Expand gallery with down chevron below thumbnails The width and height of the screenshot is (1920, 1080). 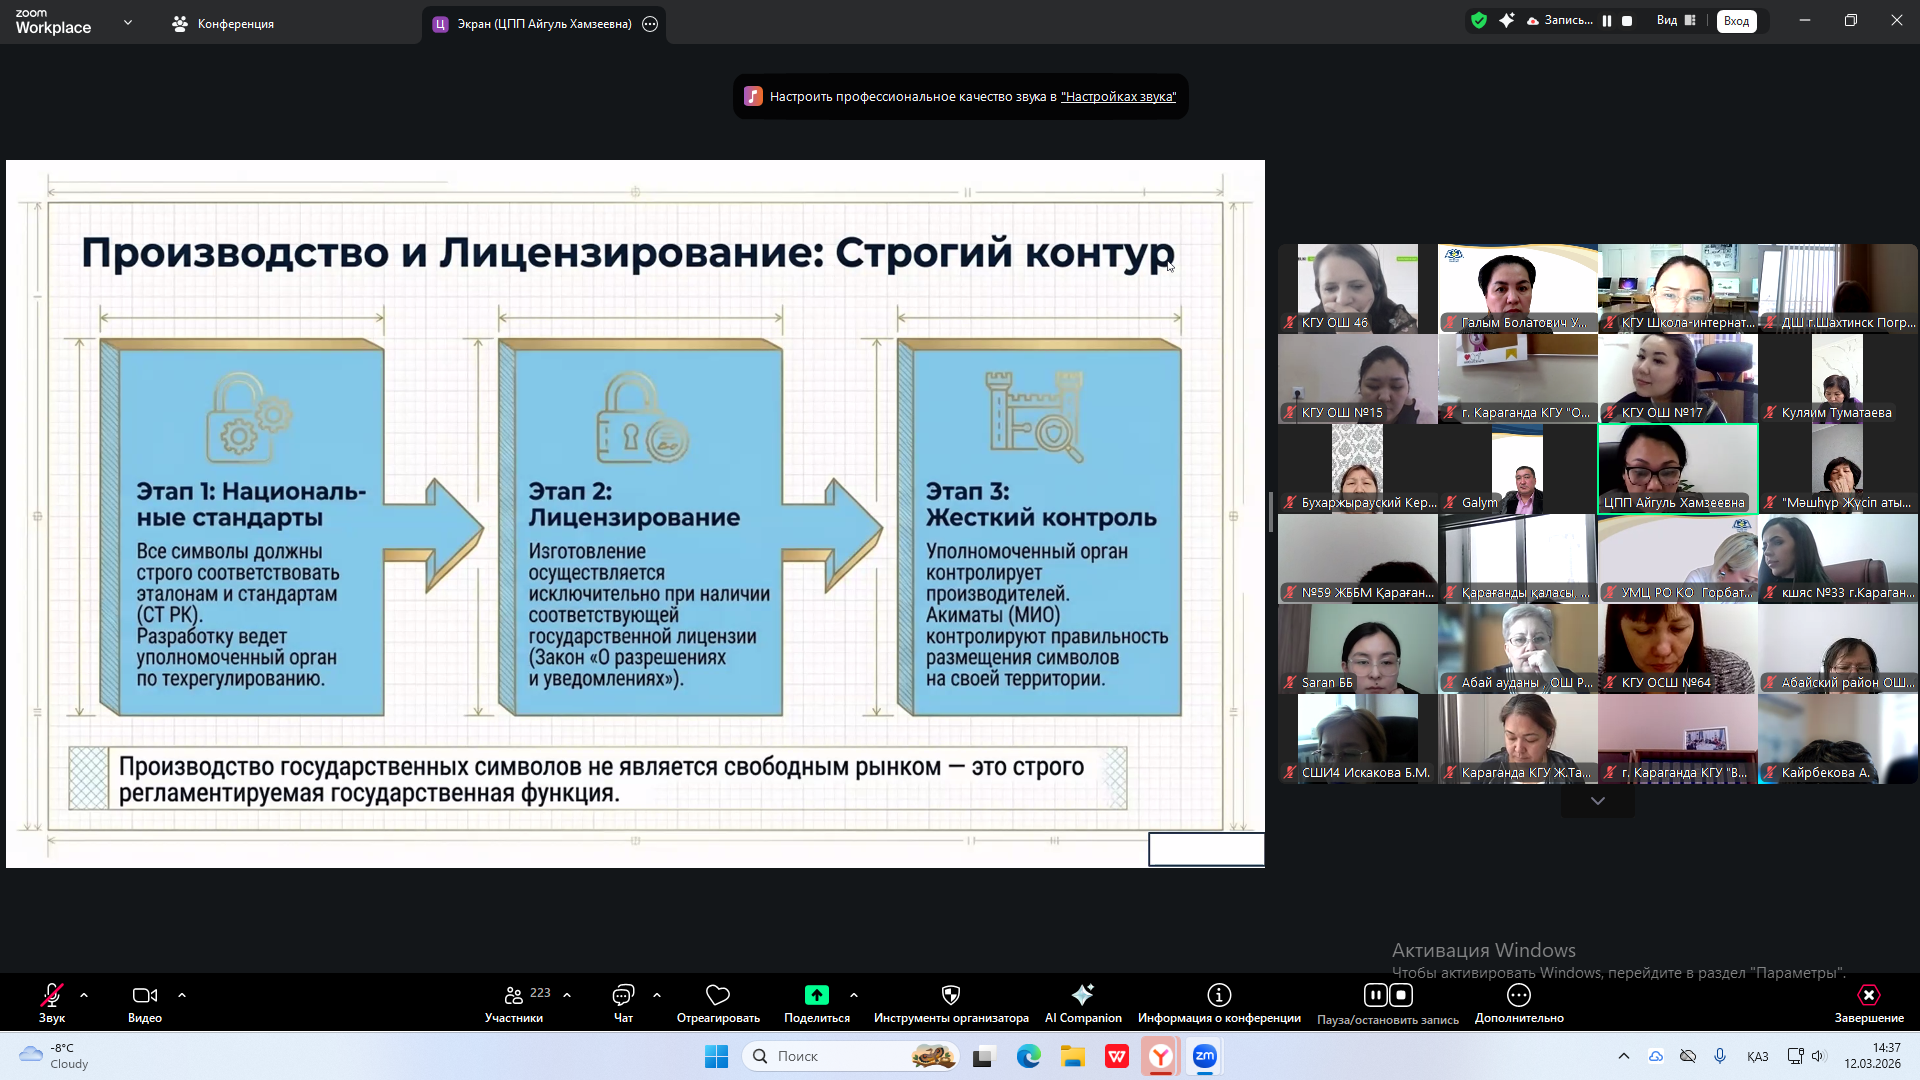1597,801
